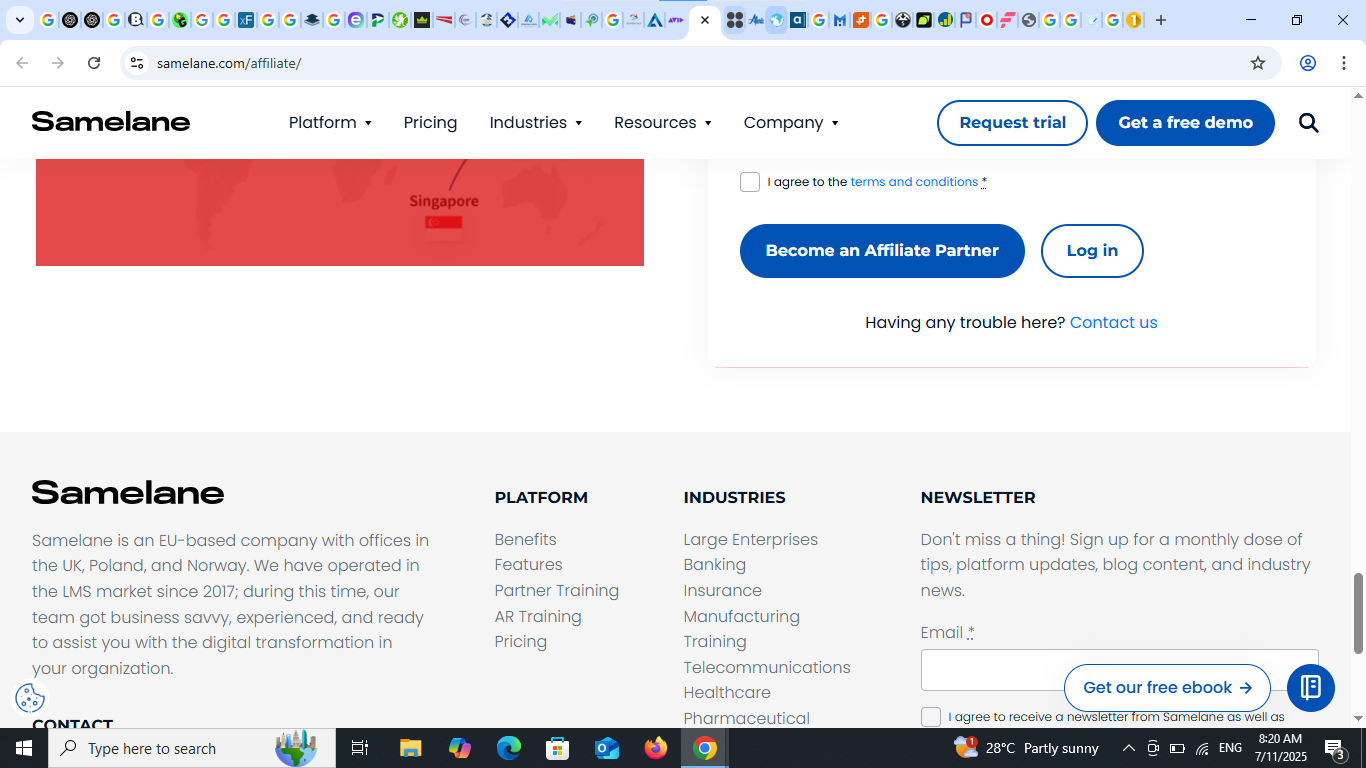Click the taskbar clock and date
The height and width of the screenshot is (768, 1366).
(1280, 748)
